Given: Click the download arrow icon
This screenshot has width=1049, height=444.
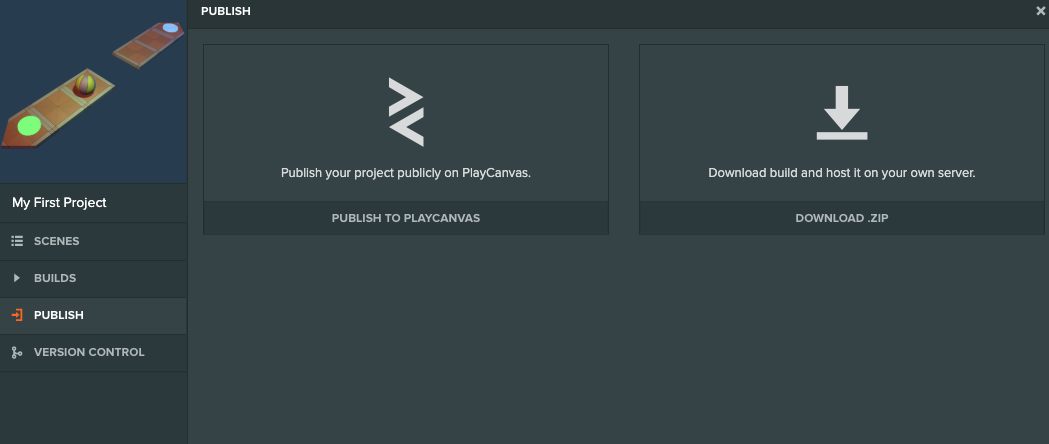Looking at the screenshot, I should click(842, 112).
